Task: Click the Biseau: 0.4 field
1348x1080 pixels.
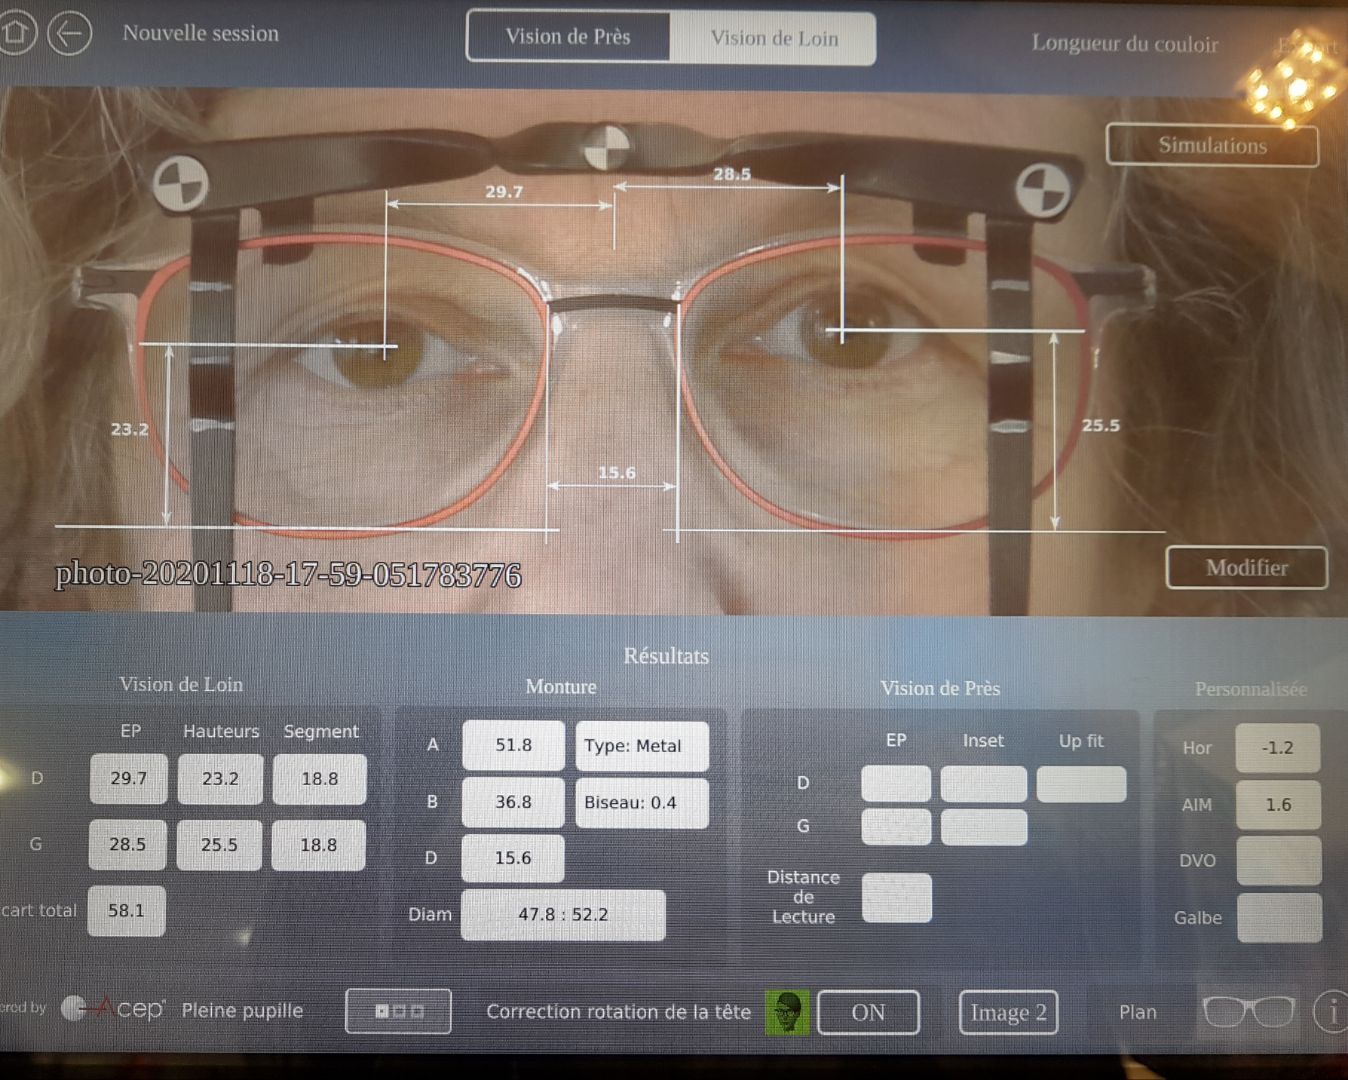Action: point(641,803)
